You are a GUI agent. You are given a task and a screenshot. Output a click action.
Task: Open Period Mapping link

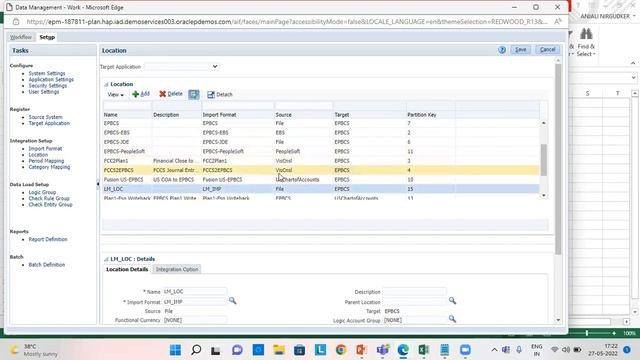[46, 161]
